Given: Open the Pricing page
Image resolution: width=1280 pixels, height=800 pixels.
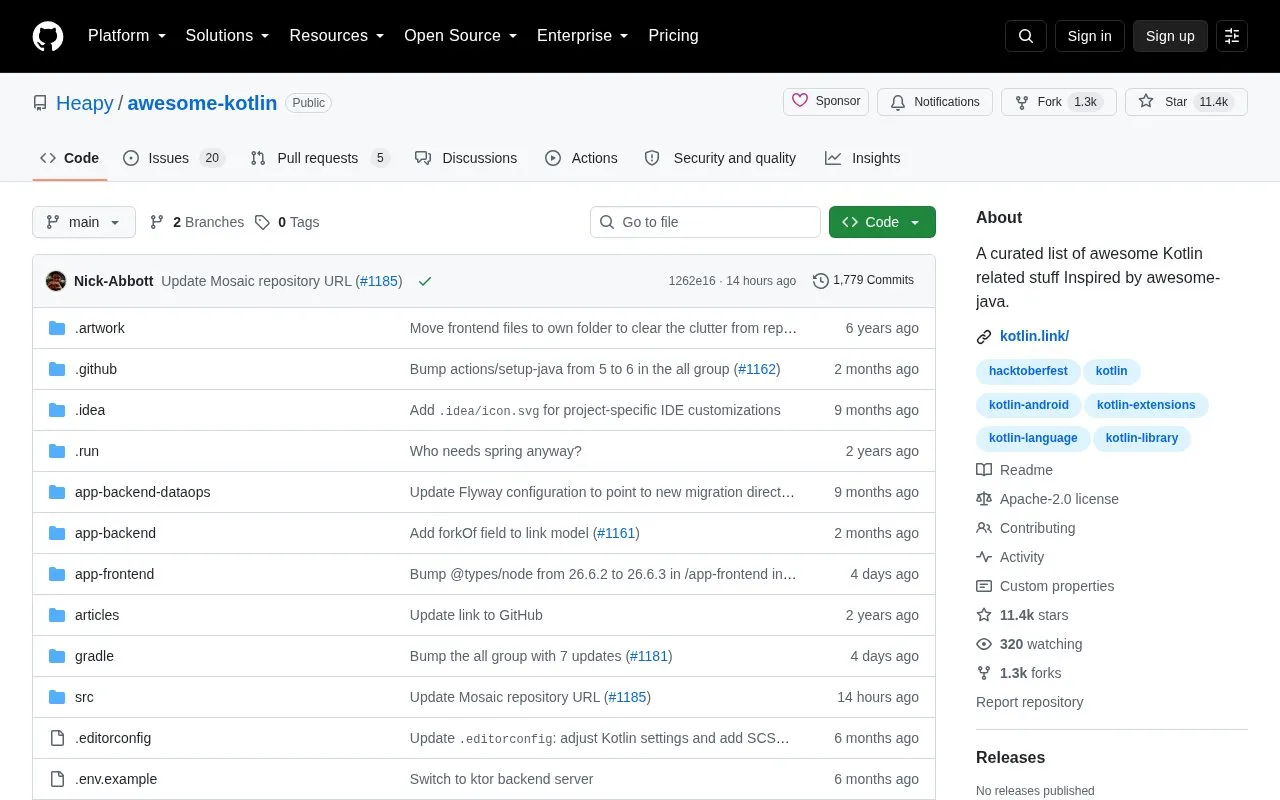Looking at the screenshot, I should [673, 36].
